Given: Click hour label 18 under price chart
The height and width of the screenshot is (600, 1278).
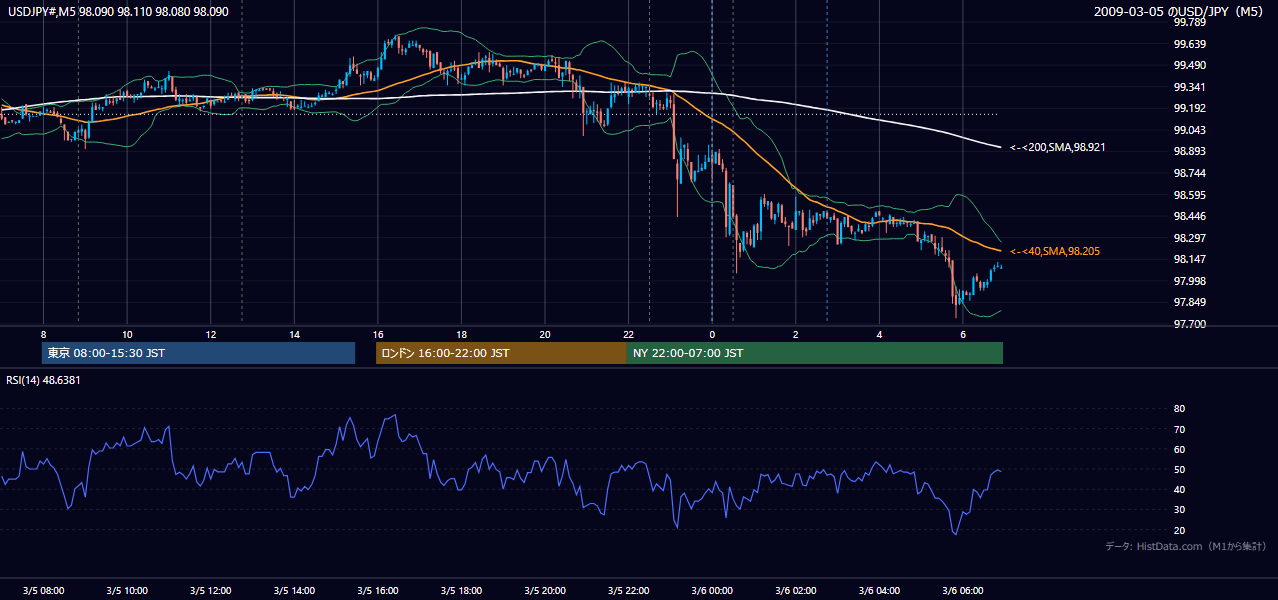Looking at the screenshot, I should (461, 334).
